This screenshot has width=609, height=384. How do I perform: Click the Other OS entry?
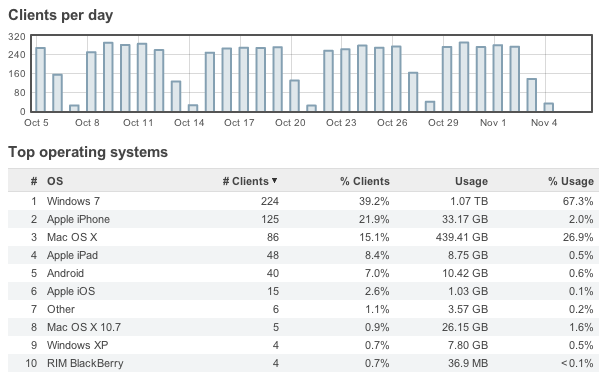coord(61,309)
